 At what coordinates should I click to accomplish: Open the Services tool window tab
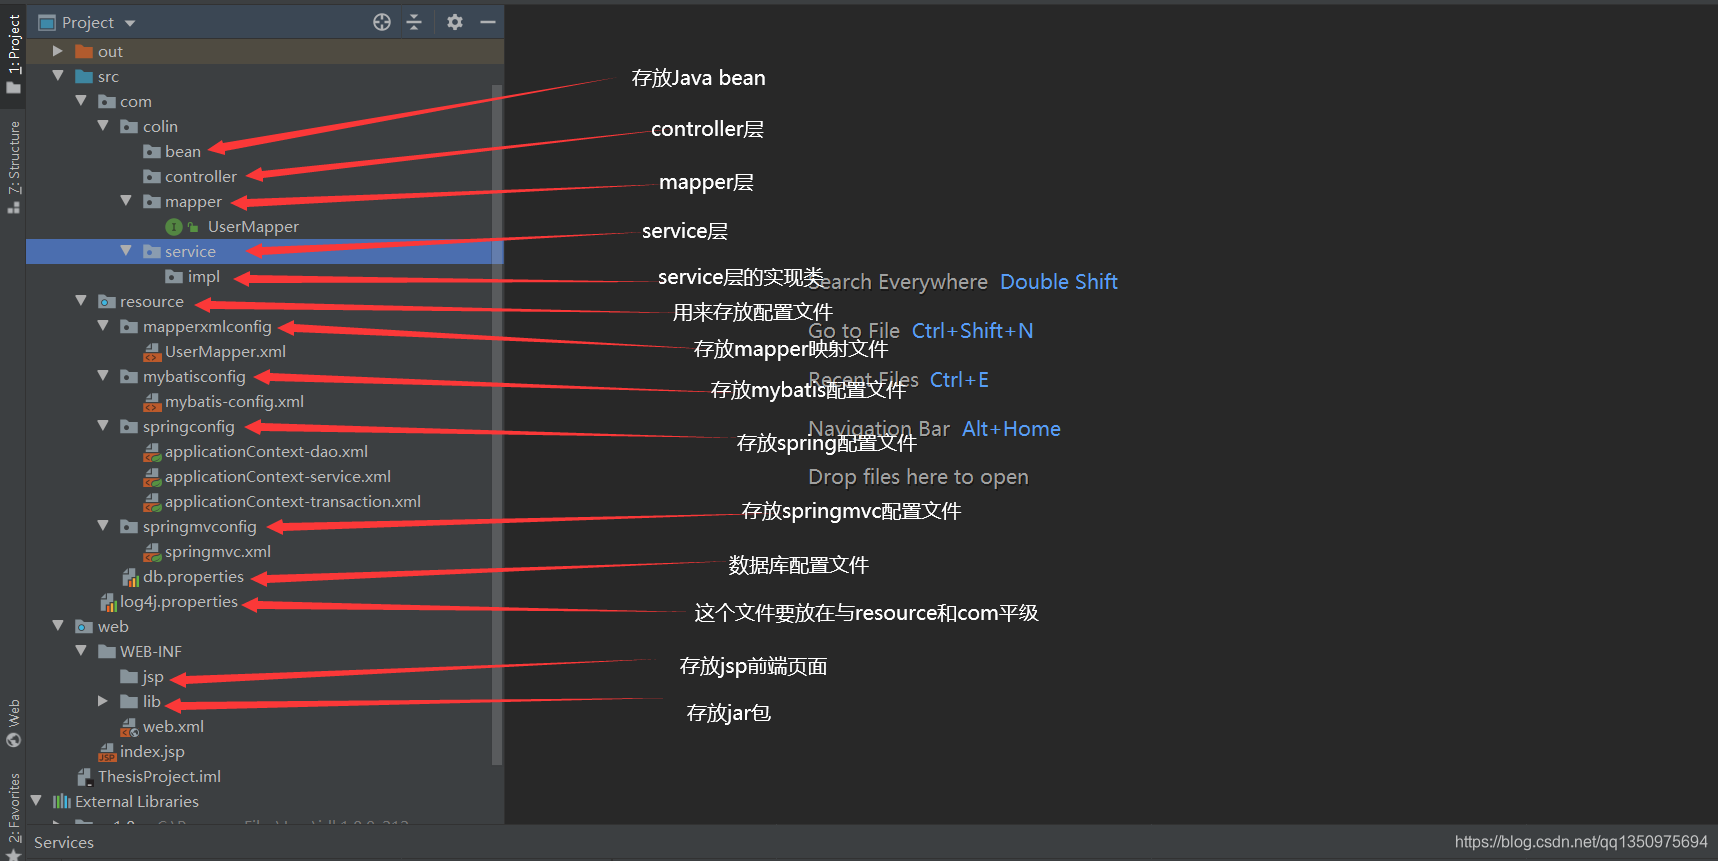(x=64, y=843)
